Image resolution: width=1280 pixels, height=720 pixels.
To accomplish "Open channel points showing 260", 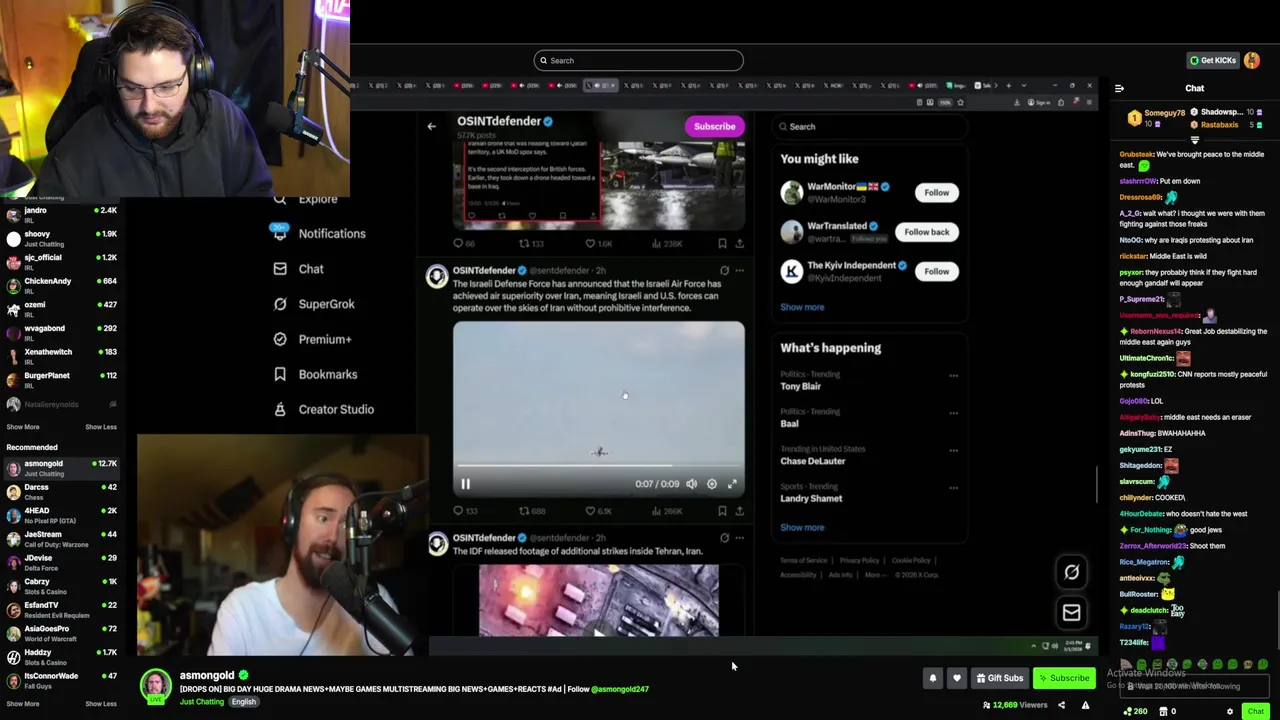I will 1135,711.
